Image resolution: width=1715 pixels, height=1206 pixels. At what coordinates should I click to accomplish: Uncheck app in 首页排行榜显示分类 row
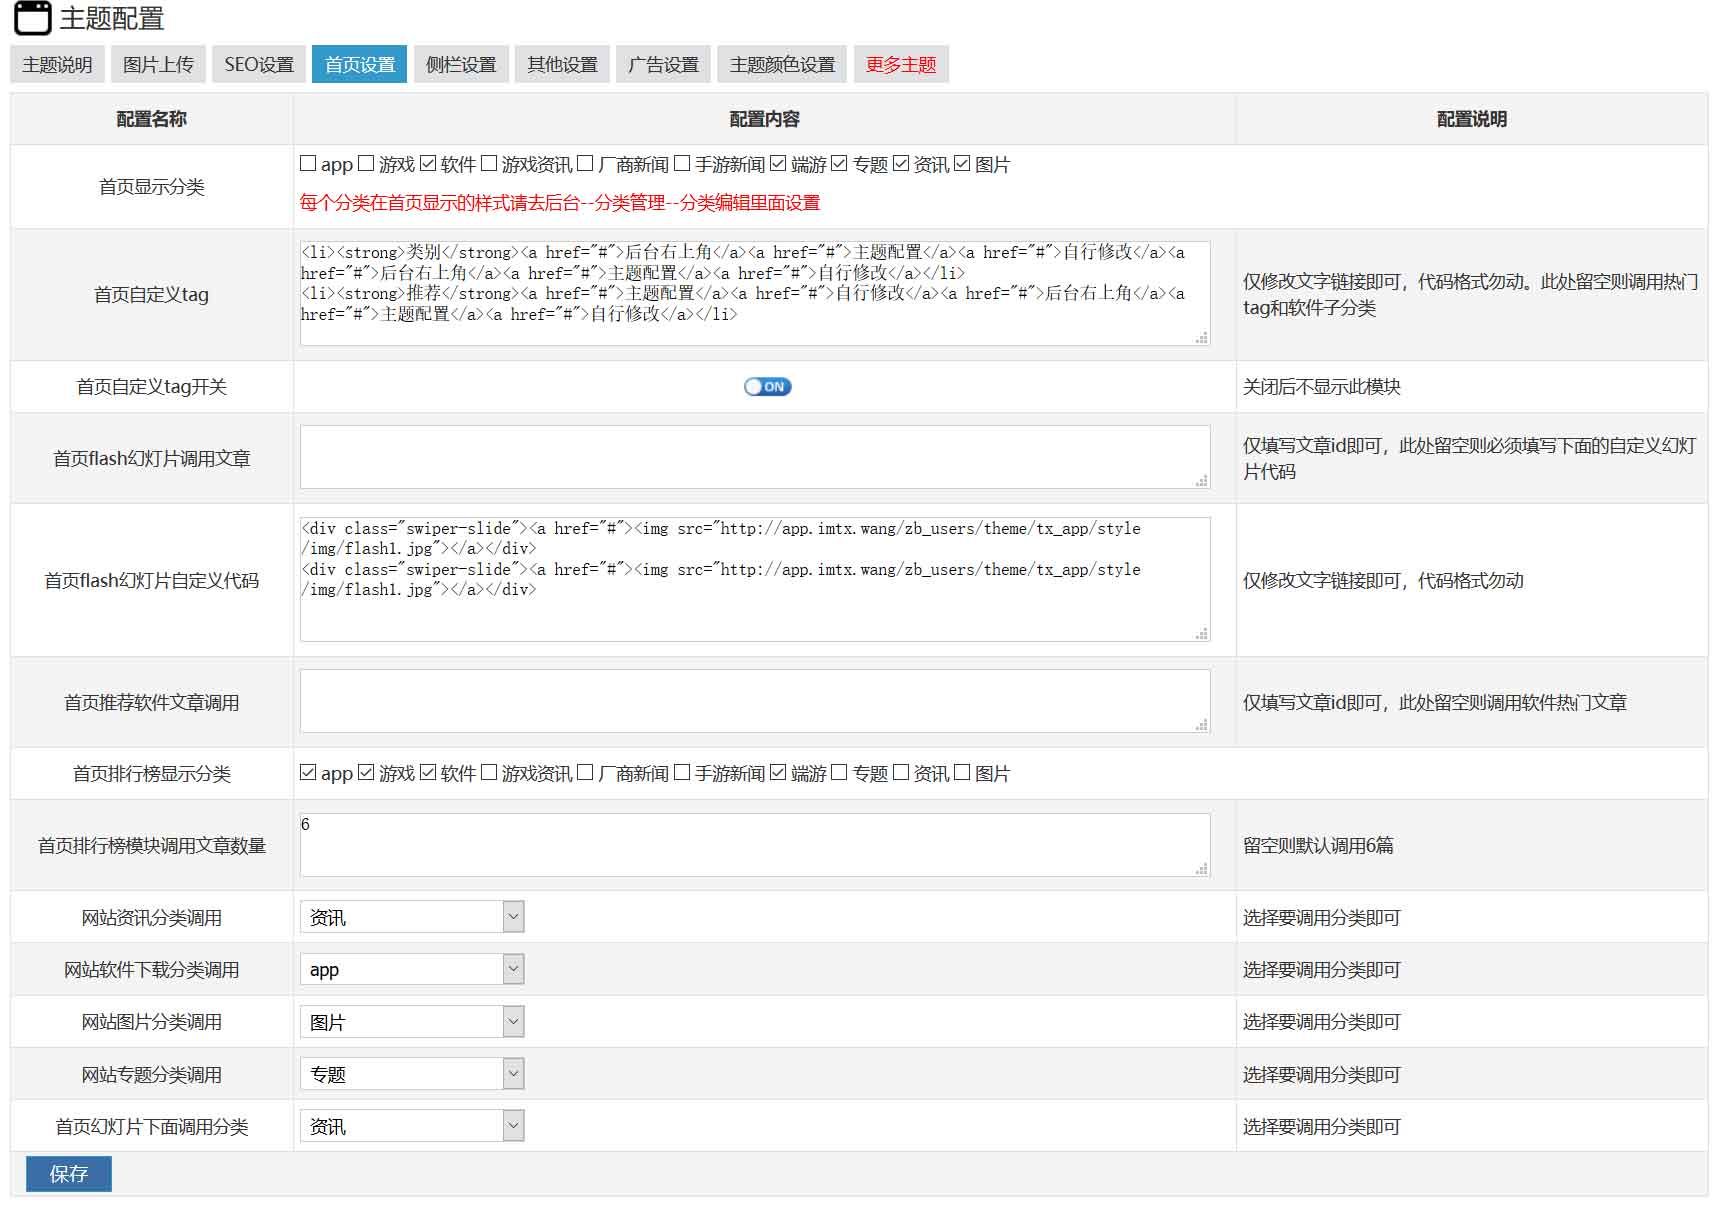point(308,772)
